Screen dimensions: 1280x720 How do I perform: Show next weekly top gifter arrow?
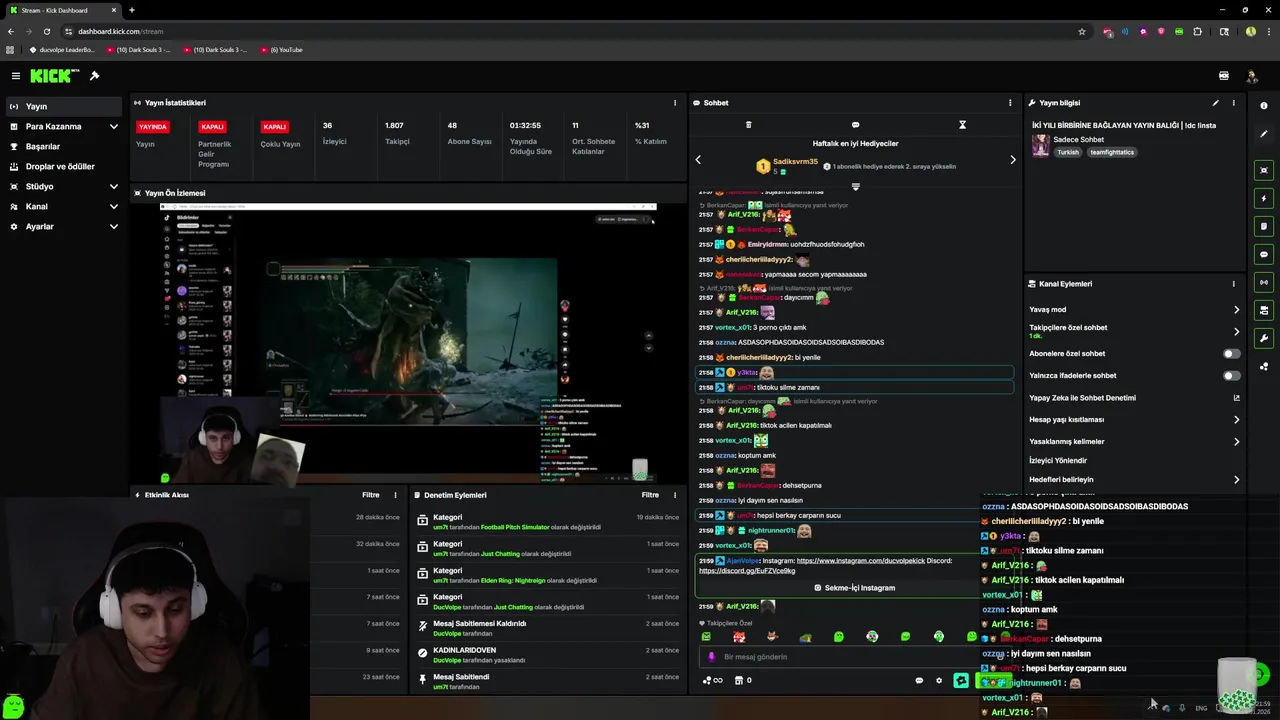click(x=1012, y=160)
